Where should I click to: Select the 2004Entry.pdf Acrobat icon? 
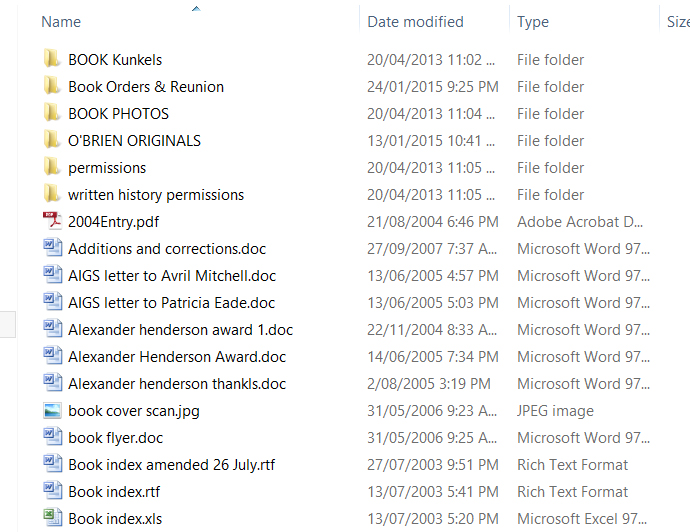tap(52, 222)
